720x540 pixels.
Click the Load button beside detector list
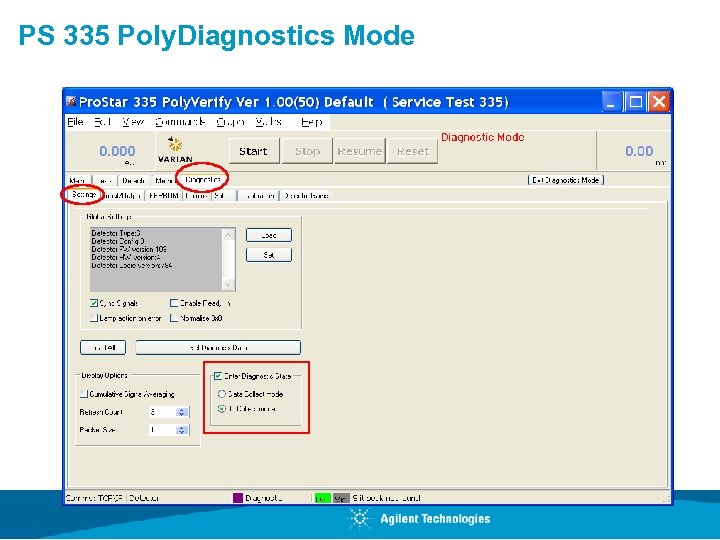[x=269, y=235]
